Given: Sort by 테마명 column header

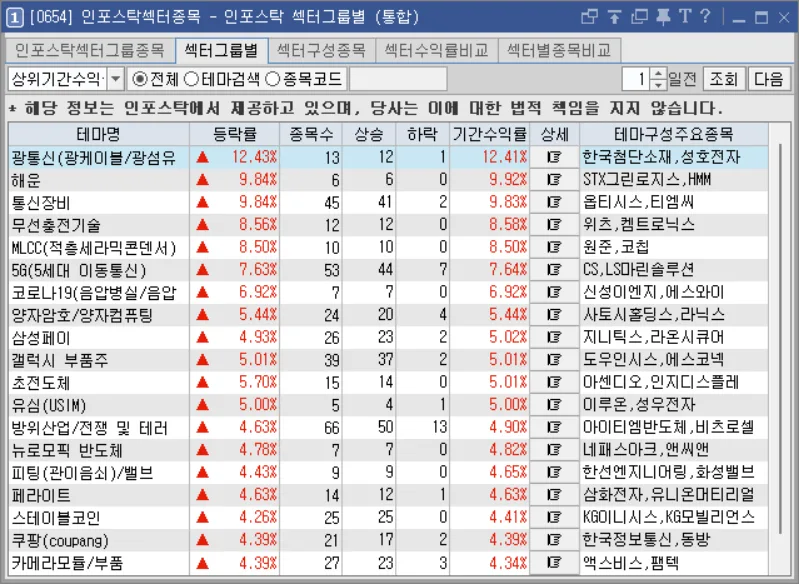Looking at the screenshot, I should [x=99, y=135].
